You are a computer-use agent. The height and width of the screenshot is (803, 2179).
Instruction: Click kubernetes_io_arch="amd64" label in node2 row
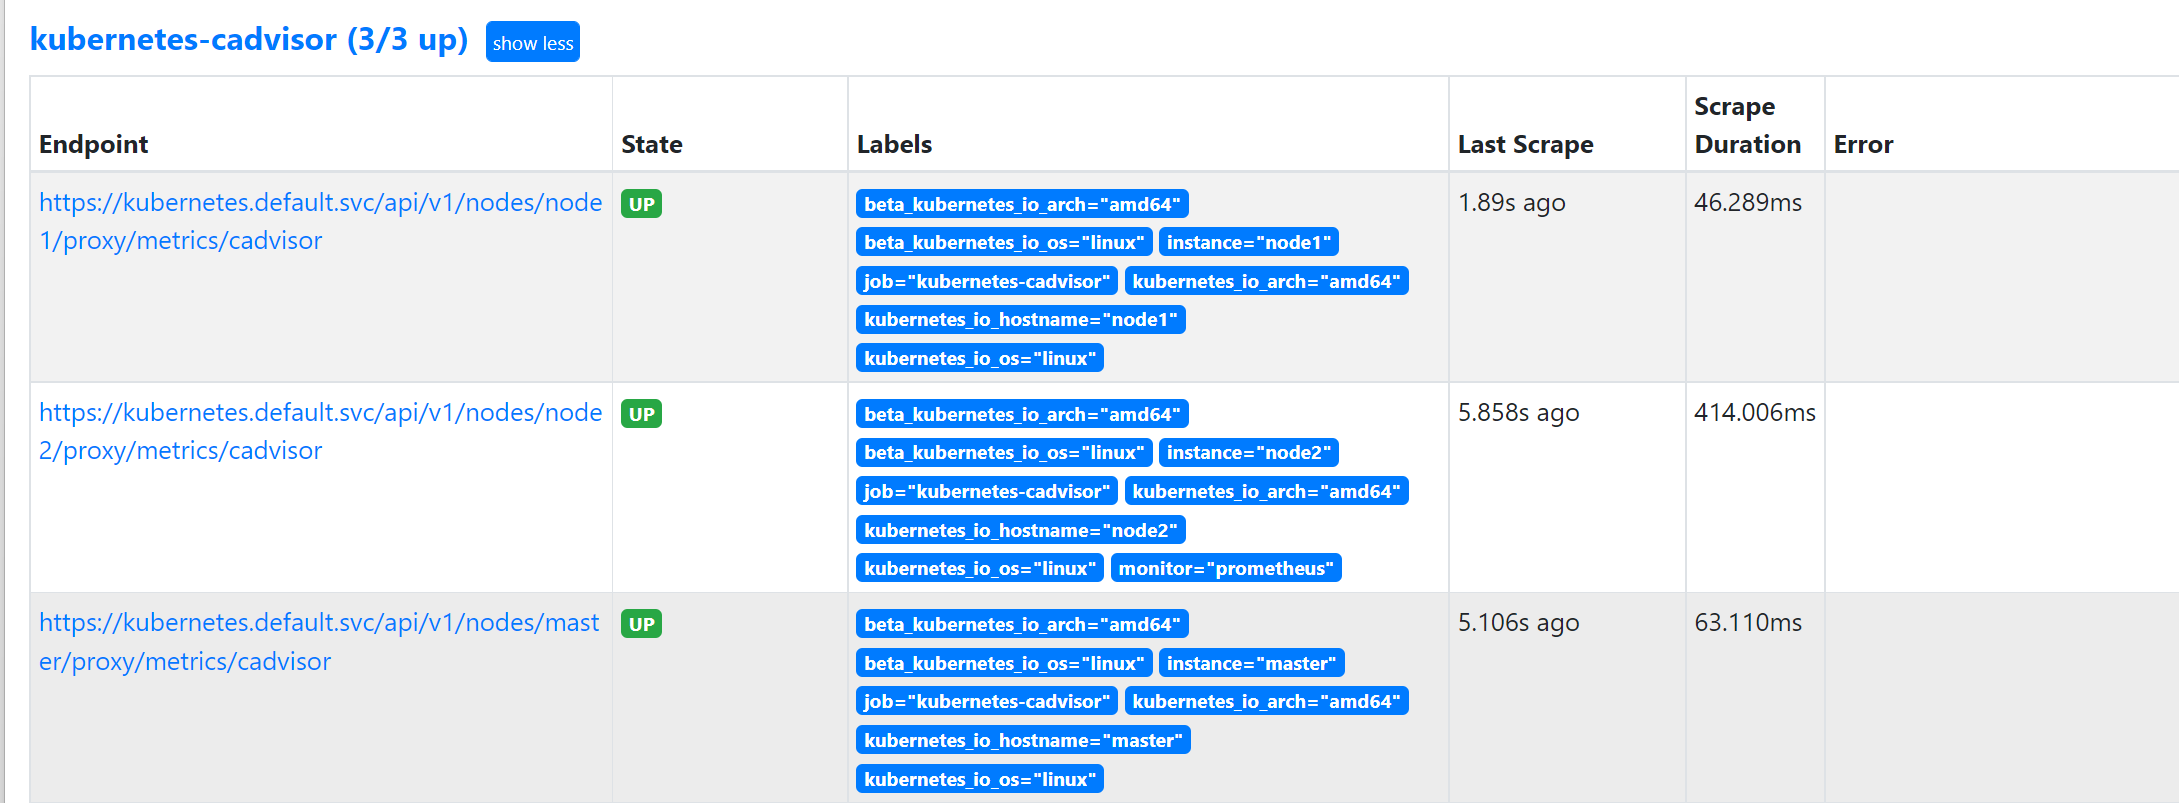tap(1266, 491)
